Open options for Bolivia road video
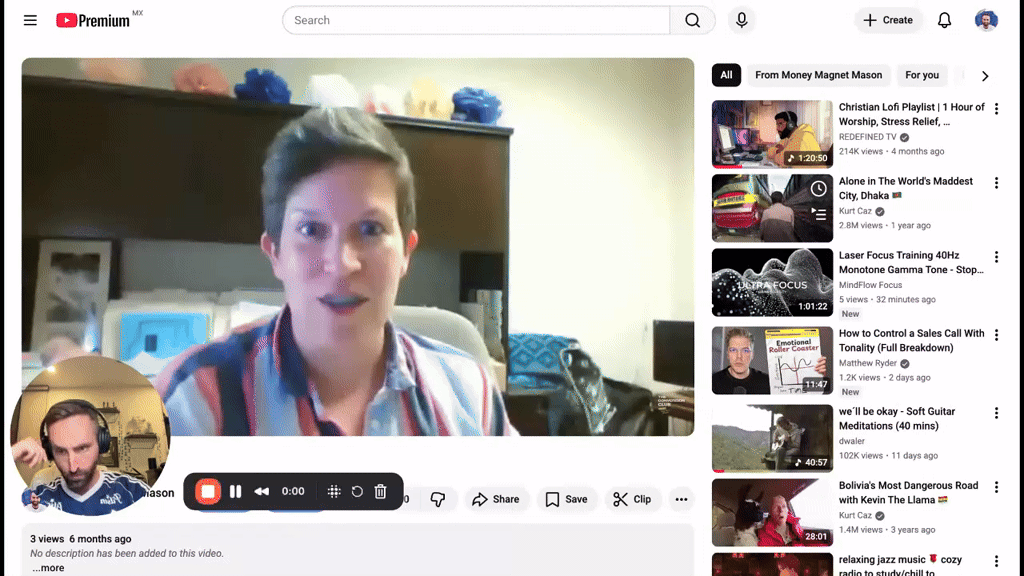 click(x=996, y=487)
